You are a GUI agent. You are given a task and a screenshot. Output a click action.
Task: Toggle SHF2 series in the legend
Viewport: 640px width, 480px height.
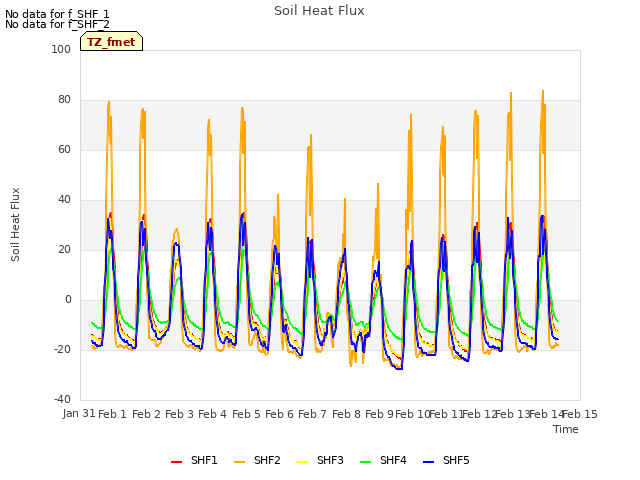[257, 460]
